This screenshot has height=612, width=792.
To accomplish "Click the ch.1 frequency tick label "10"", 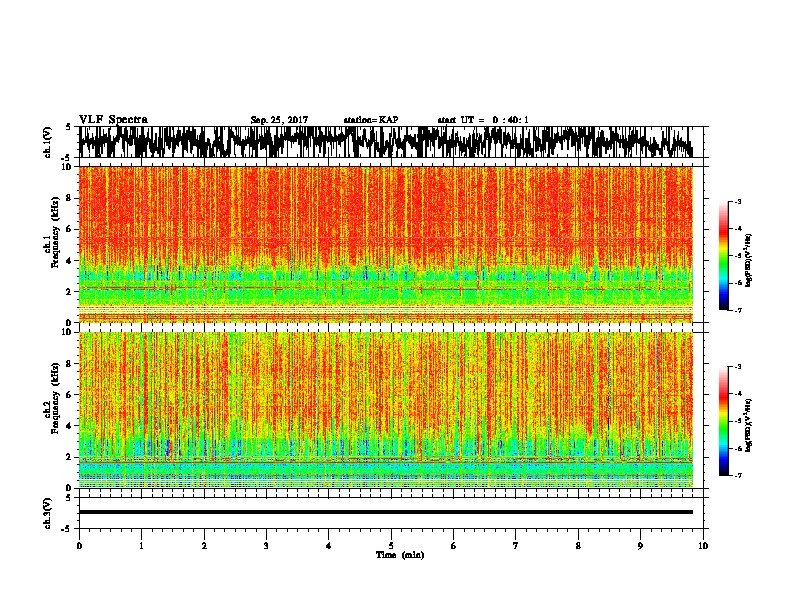I will (x=68, y=167).
